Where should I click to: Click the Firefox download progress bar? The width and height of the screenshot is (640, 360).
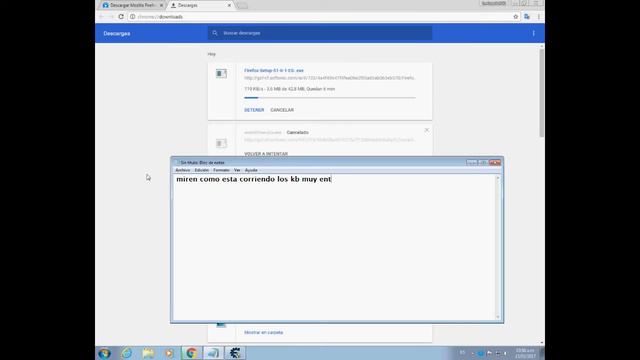pyautogui.click(x=330, y=98)
